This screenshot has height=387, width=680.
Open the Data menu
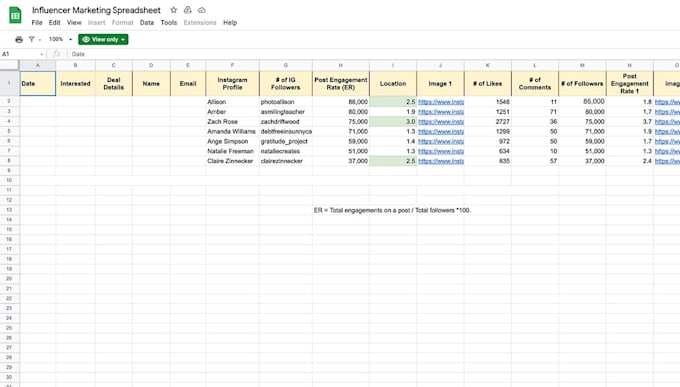147,23
